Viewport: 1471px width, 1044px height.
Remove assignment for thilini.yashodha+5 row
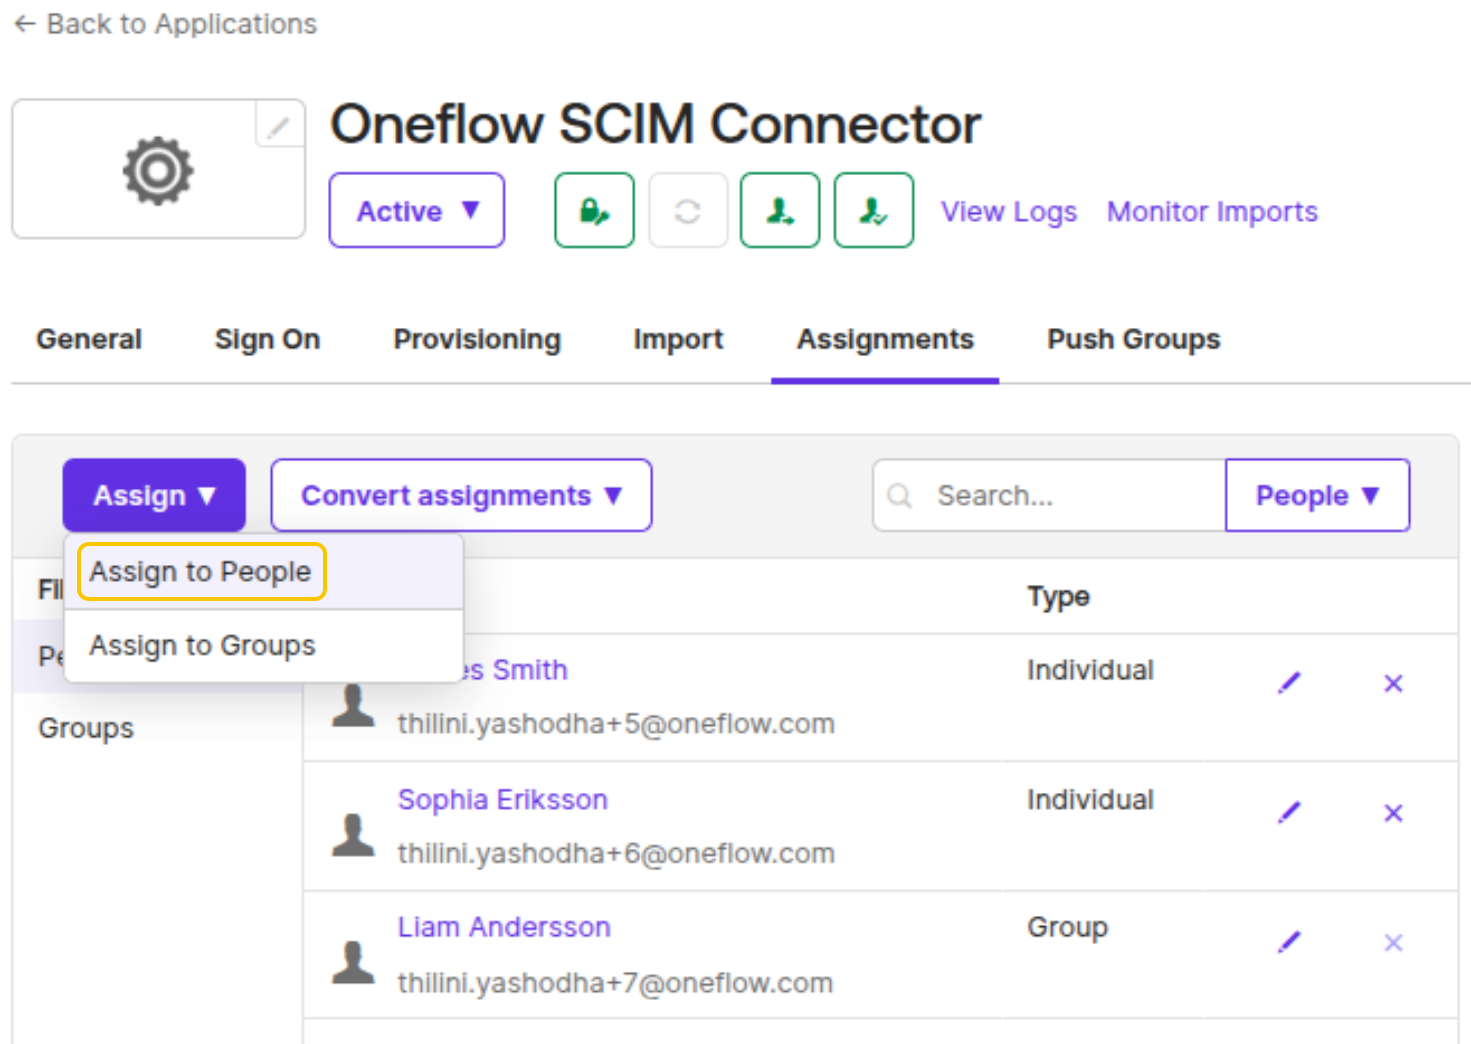[x=1393, y=683]
